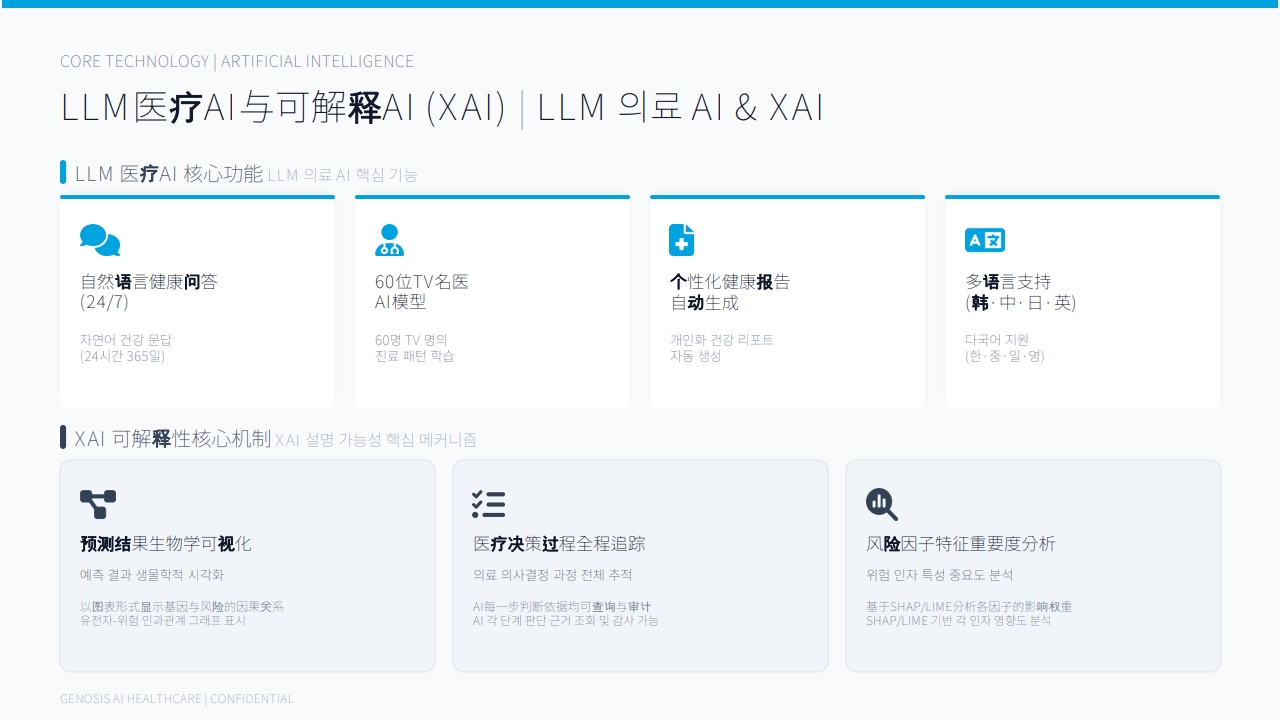Click the LLM 医疗AI 核心功能 section heading
The width and height of the screenshot is (1280, 720).
click(169, 174)
